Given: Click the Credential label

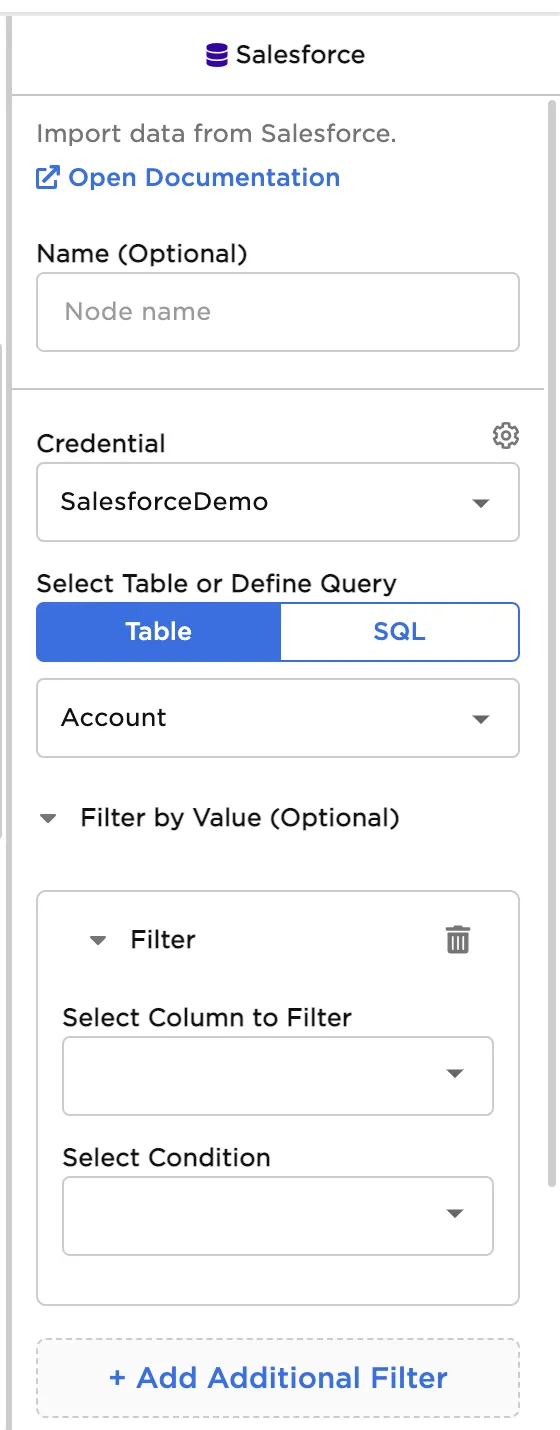Looking at the screenshot, I should click(101, 444).
